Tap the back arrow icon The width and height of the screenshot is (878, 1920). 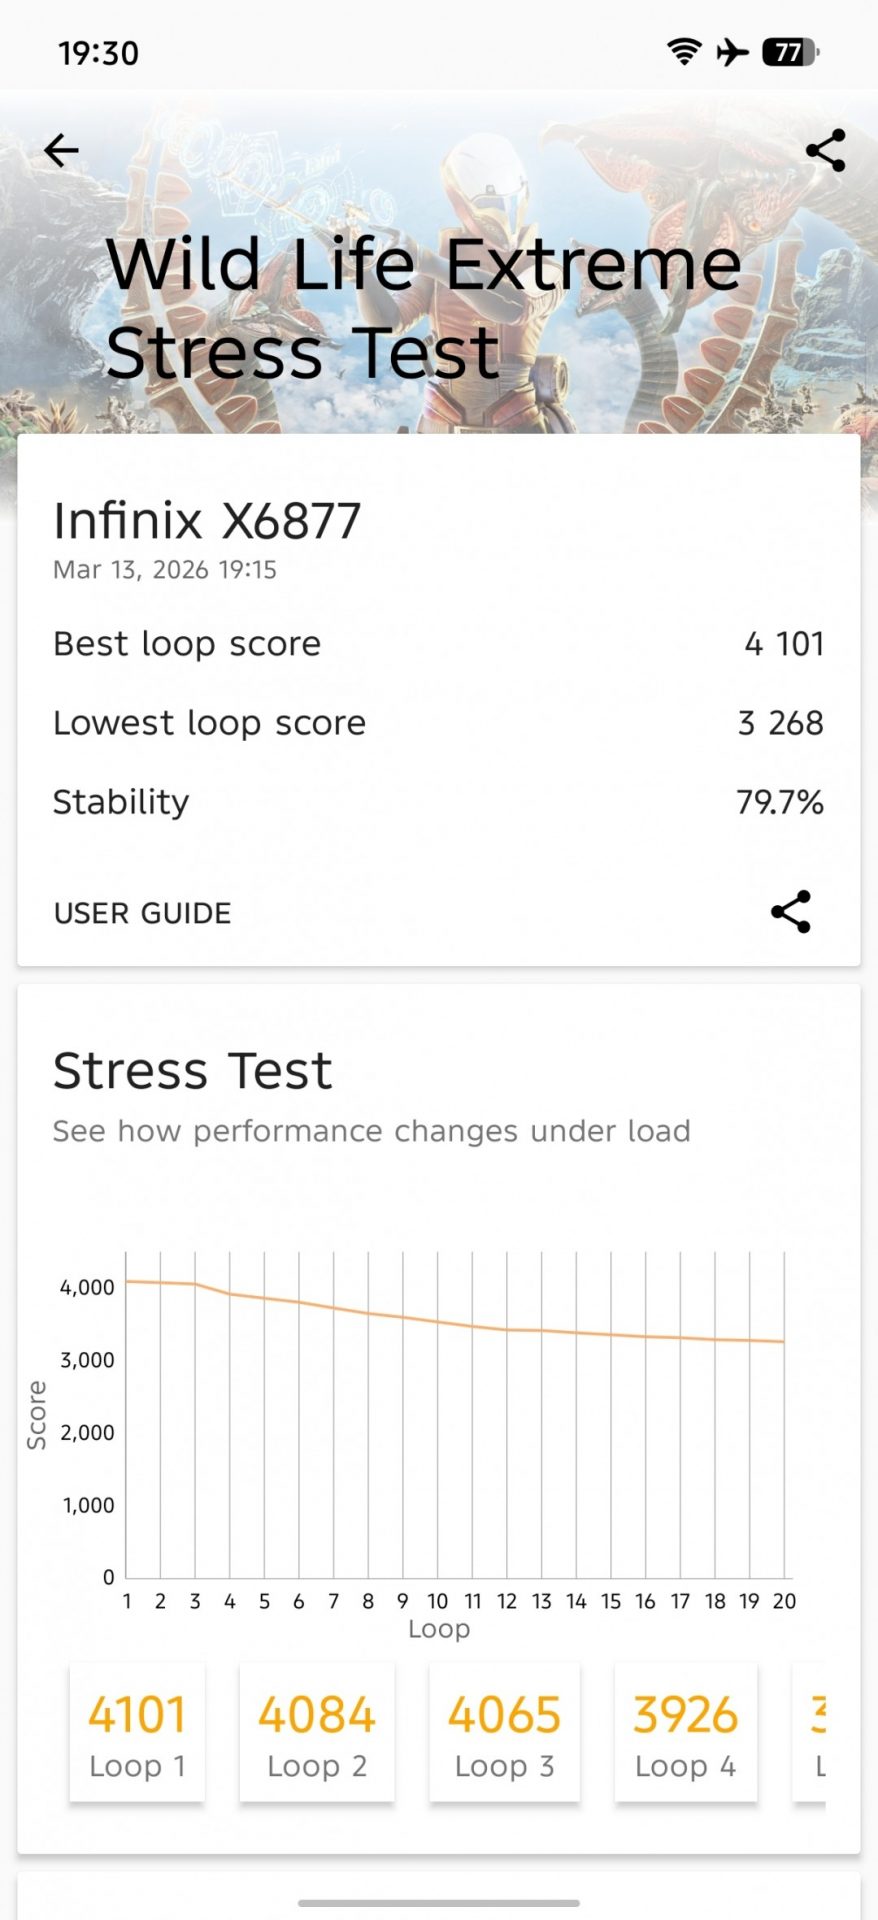click(x=61, y=151)
